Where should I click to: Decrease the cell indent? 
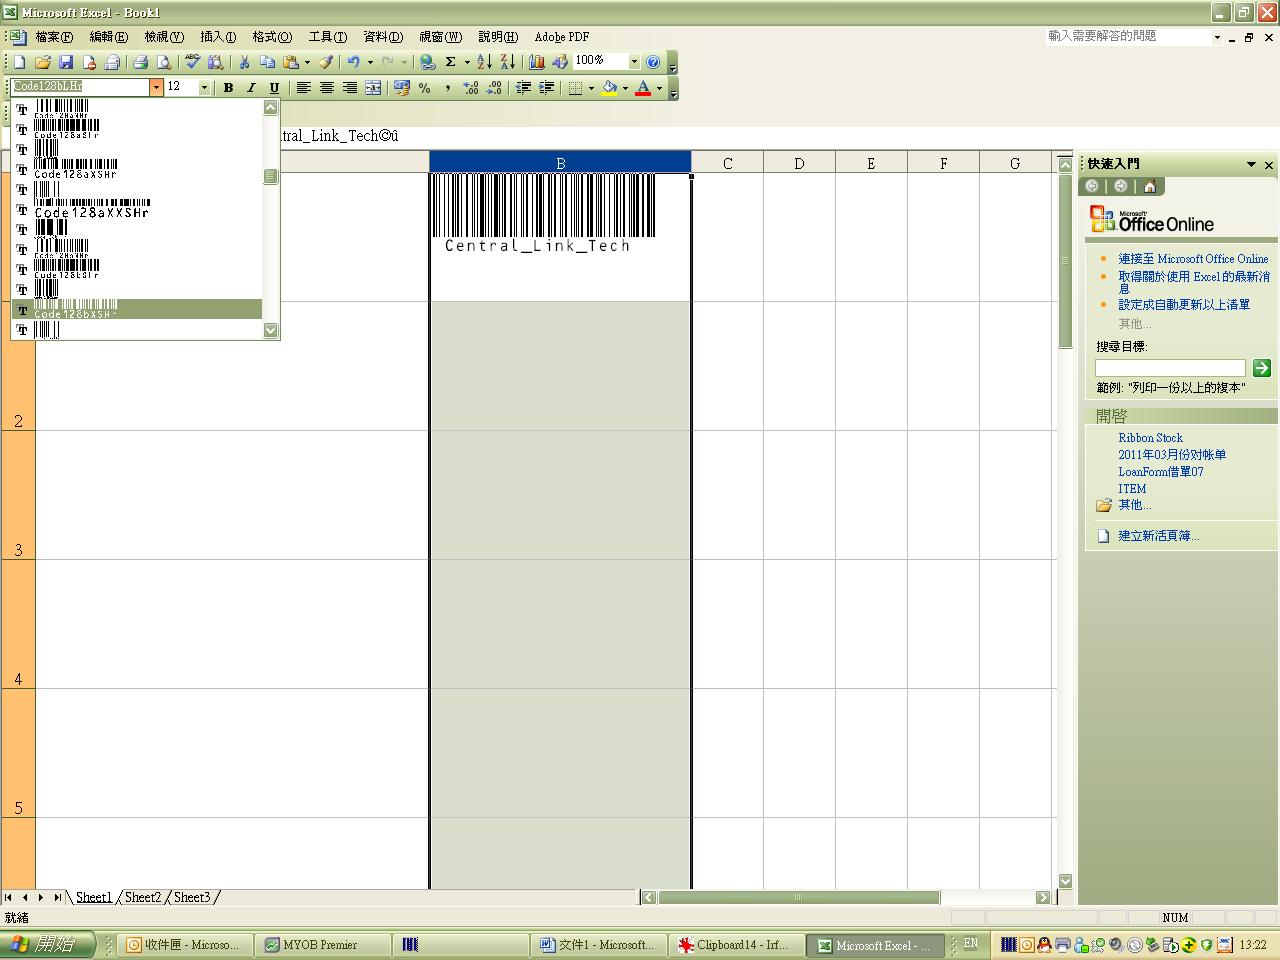pyautogui.click(x=523, y=88)
